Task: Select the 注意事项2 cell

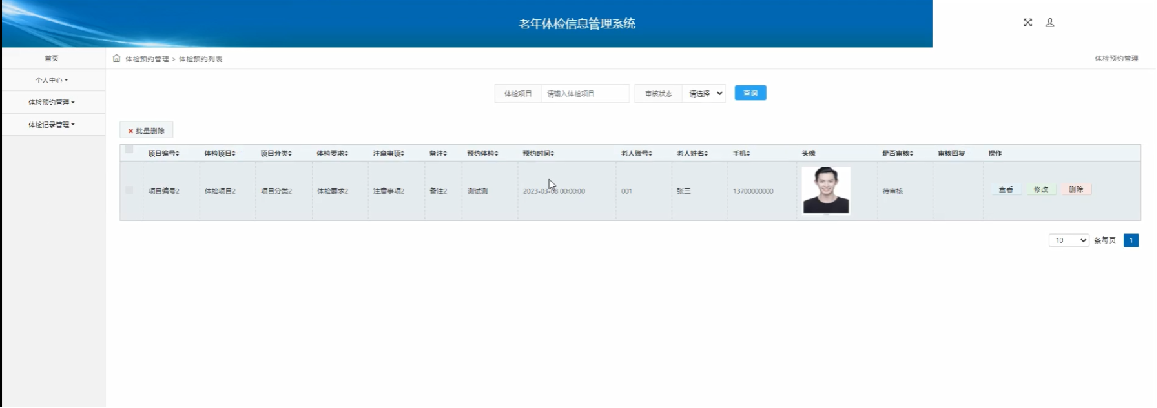Action: [388, 191]
